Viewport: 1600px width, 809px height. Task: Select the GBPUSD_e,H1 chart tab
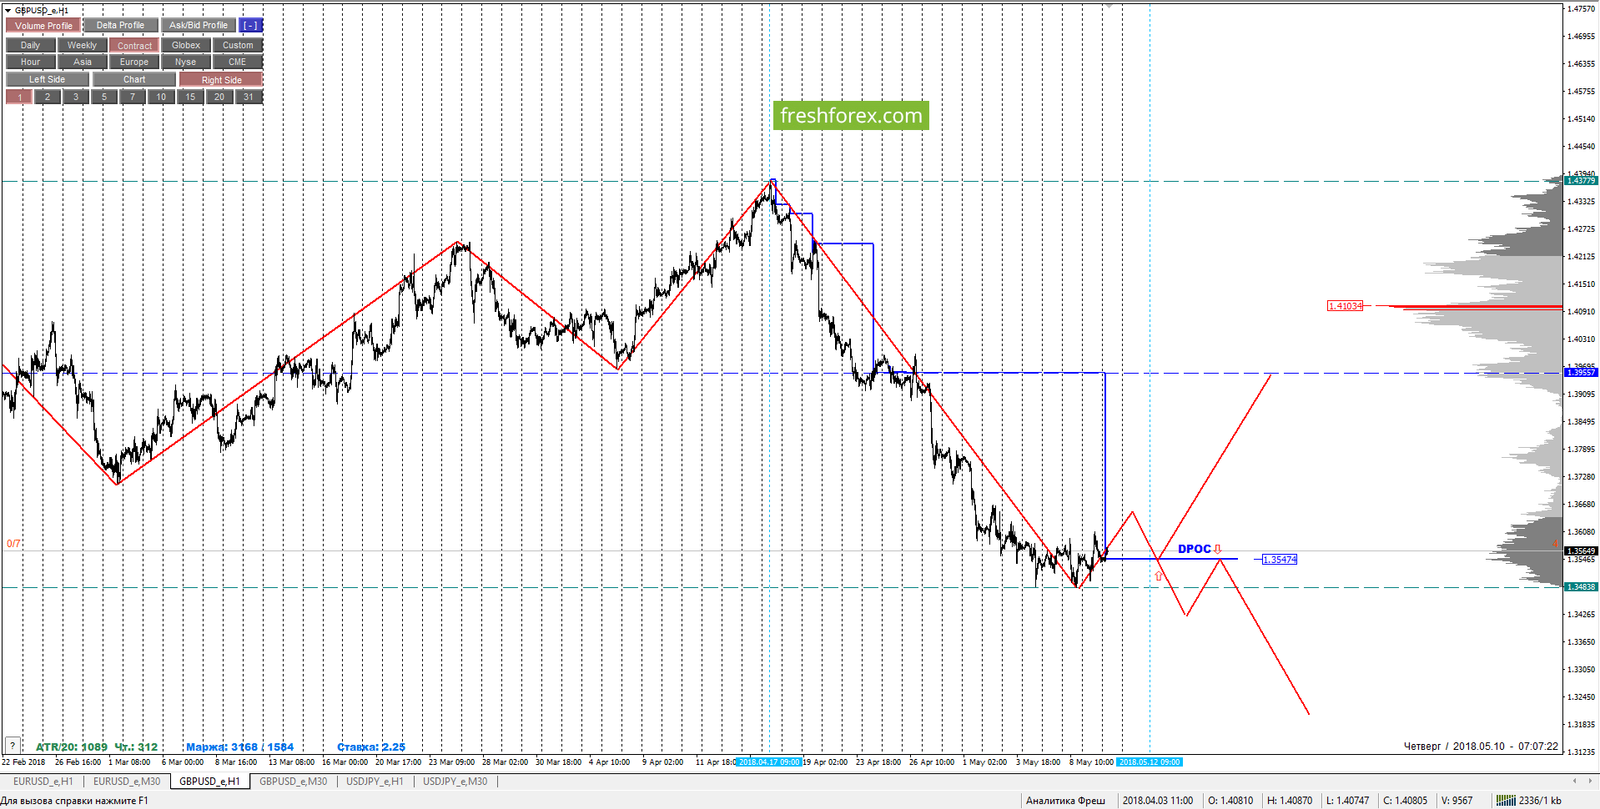tap(210, 781)
